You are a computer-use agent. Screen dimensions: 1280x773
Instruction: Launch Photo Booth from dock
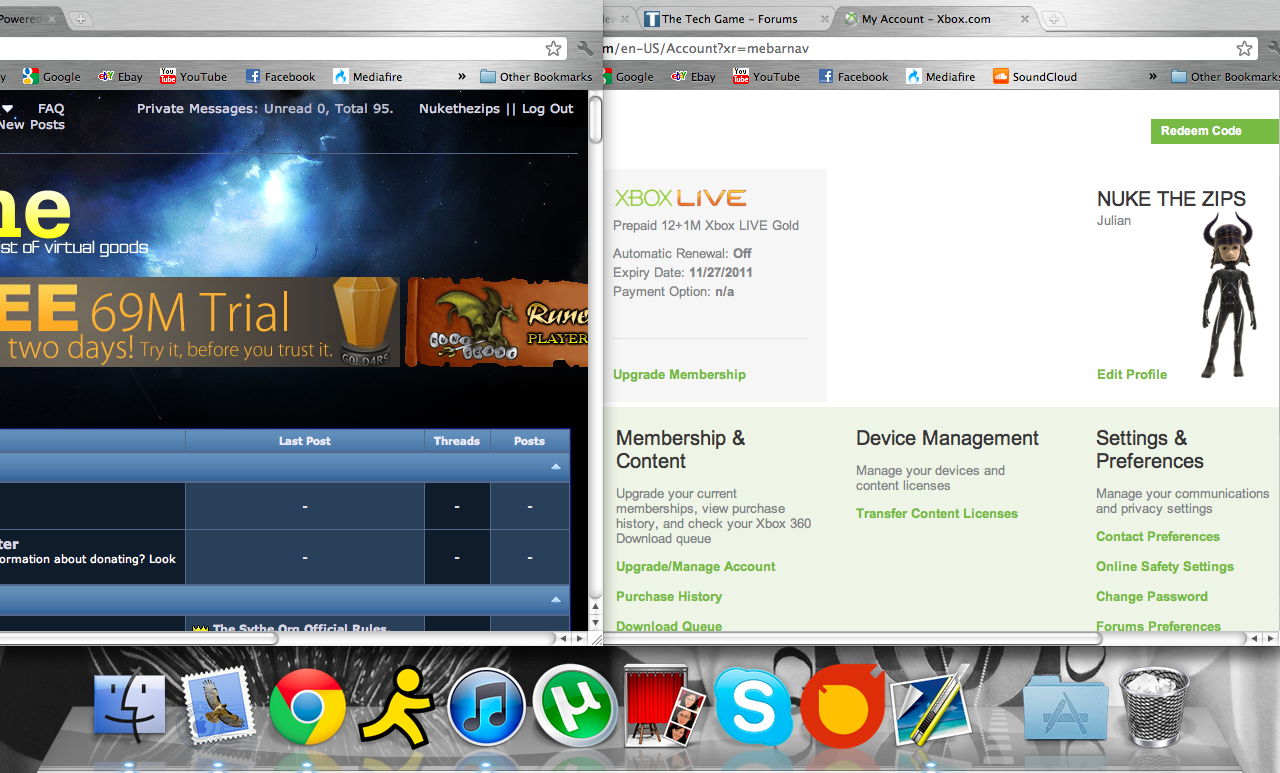point(664,707)
